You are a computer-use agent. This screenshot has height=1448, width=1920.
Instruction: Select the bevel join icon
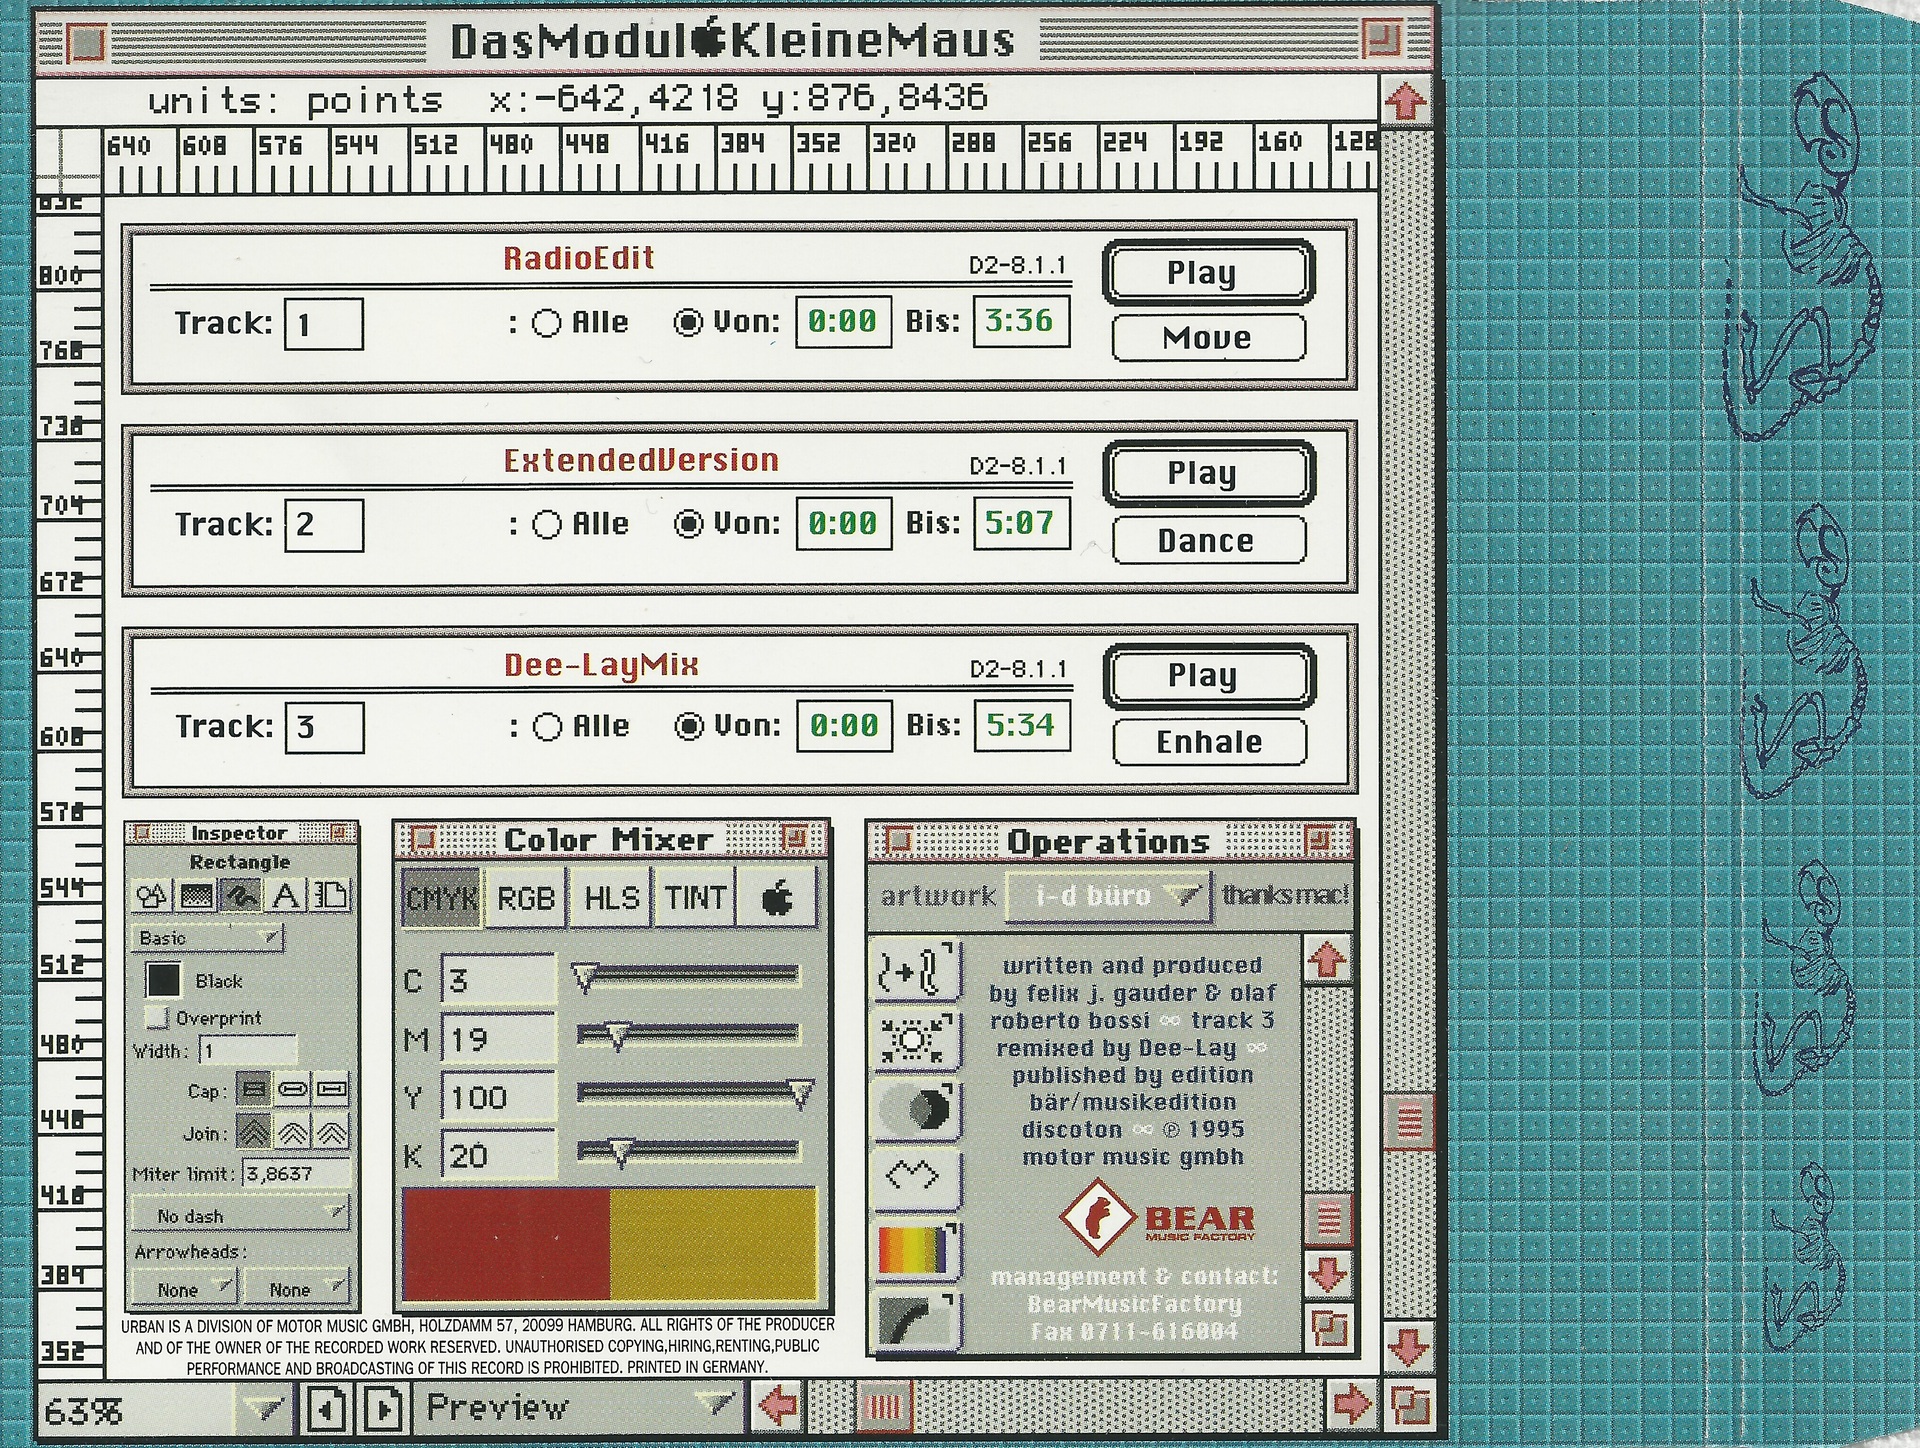332,1132
